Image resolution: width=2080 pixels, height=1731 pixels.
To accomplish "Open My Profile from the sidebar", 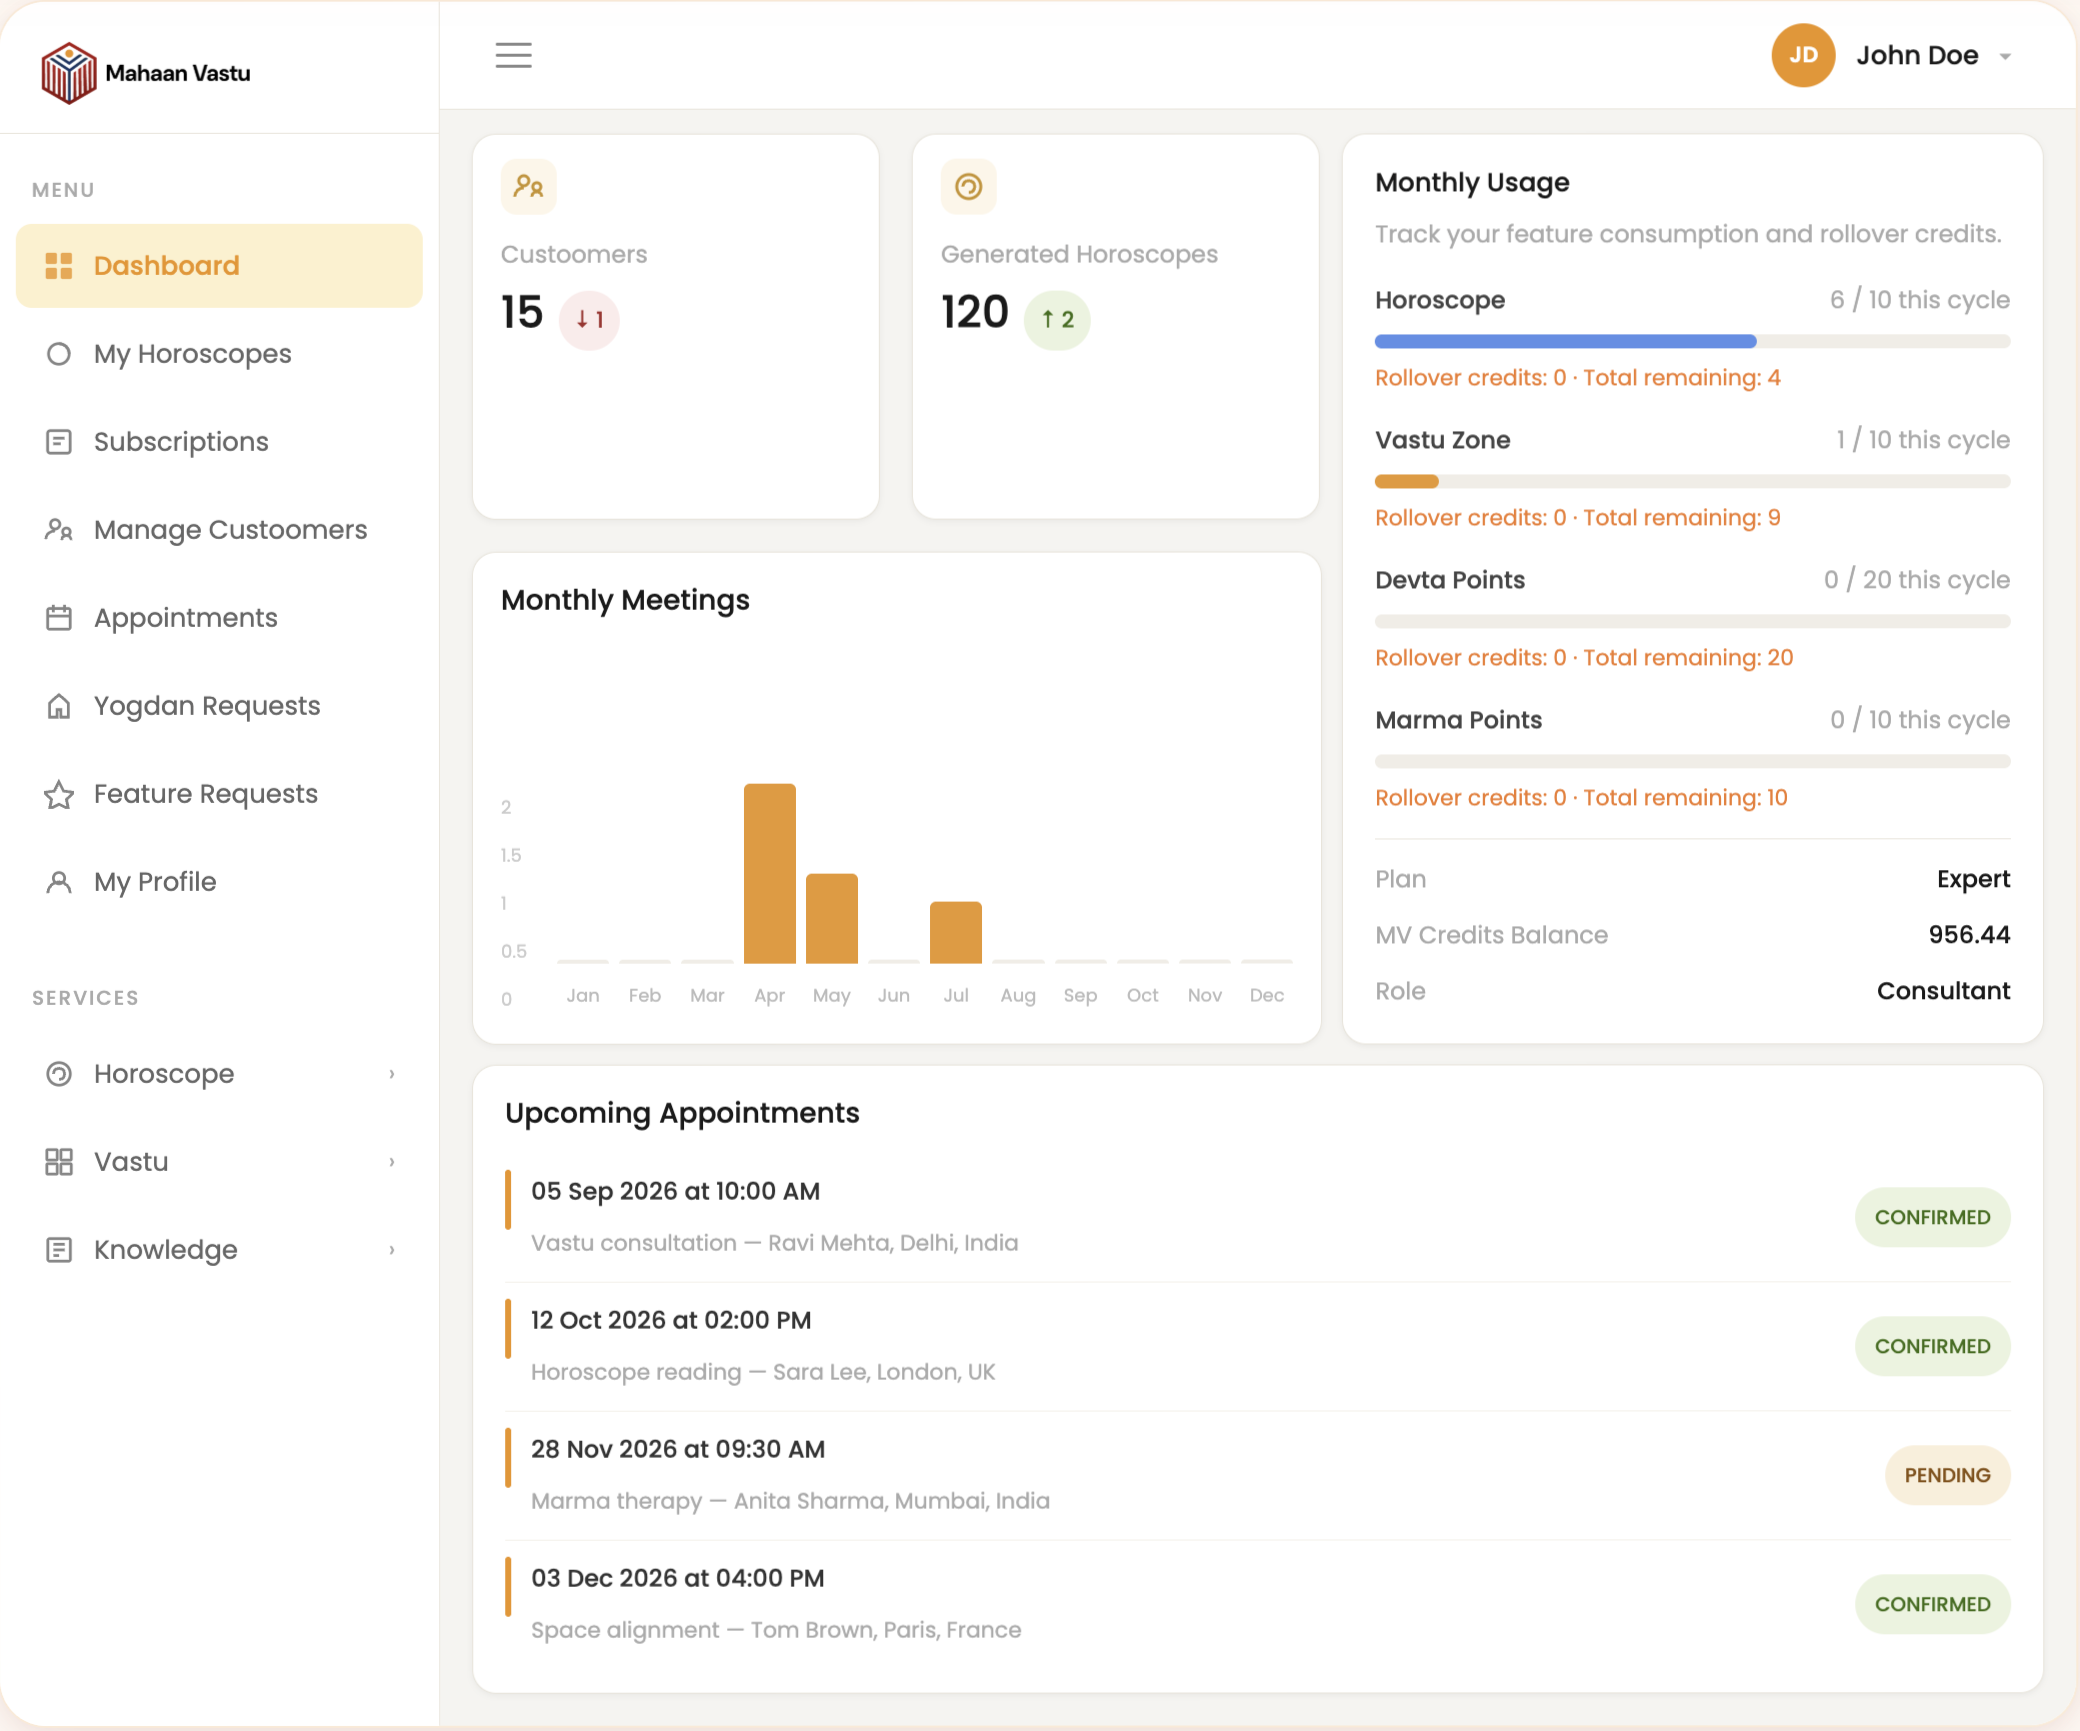I will pyautogui.click(x=219, y=882).
